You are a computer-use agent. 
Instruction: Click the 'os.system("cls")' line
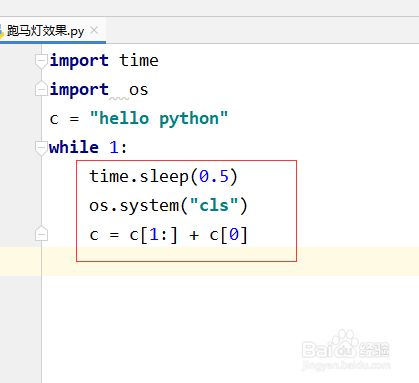[168, 206]
